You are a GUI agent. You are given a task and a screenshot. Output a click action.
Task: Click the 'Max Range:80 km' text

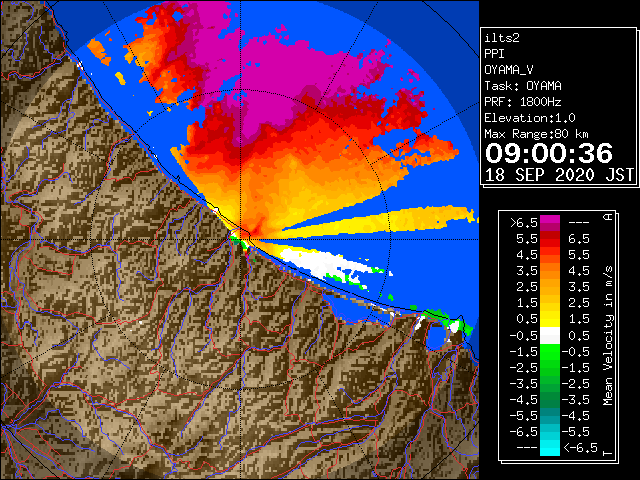[536, 134]
